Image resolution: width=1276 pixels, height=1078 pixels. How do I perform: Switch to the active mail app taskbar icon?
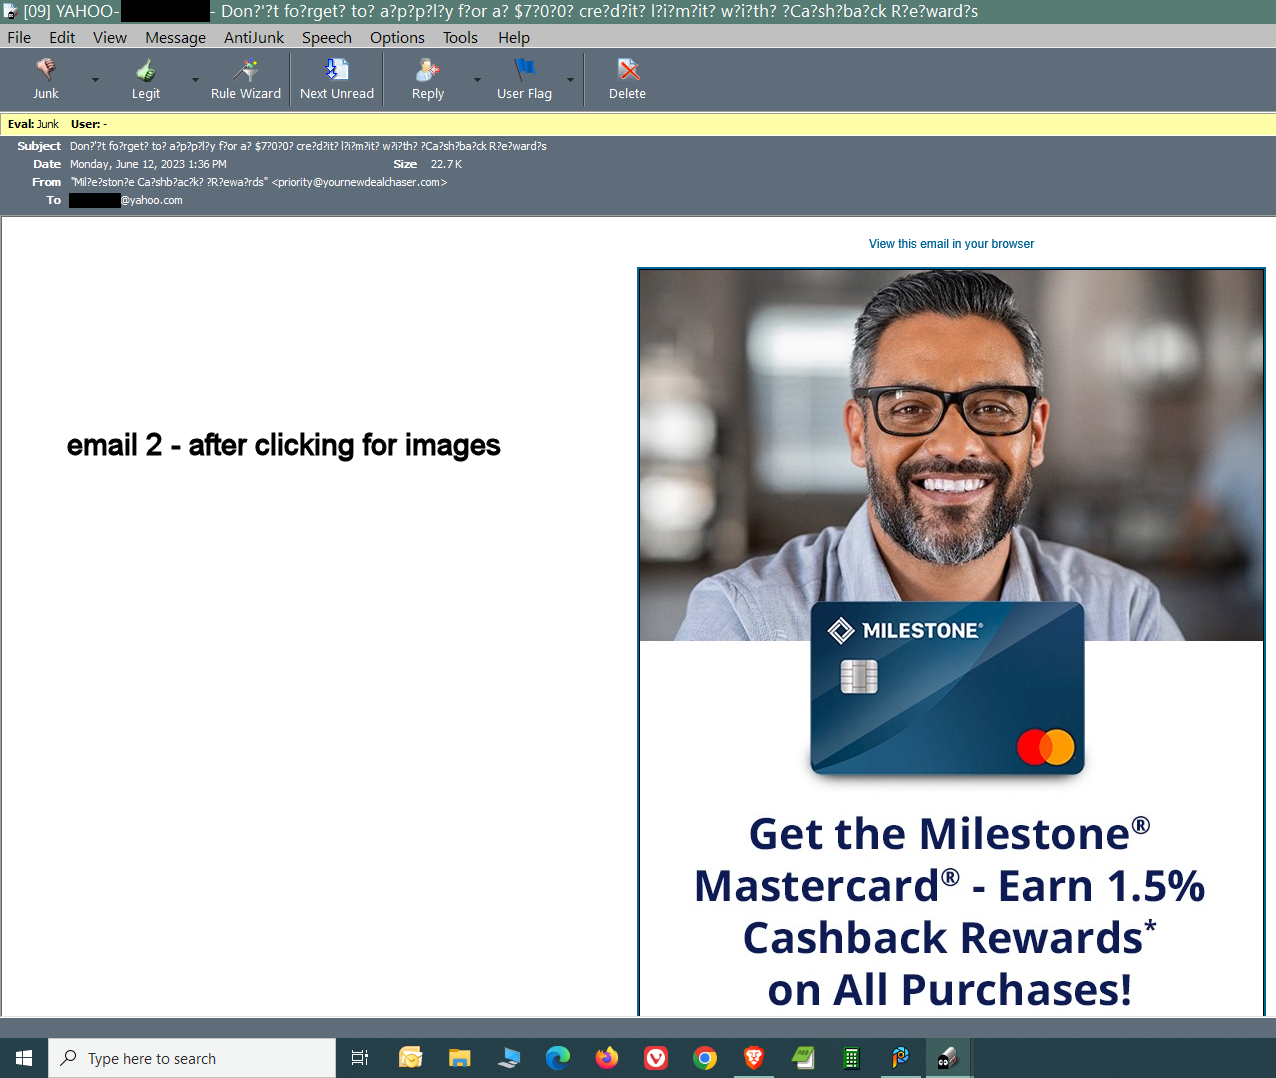click(947, 1058)
